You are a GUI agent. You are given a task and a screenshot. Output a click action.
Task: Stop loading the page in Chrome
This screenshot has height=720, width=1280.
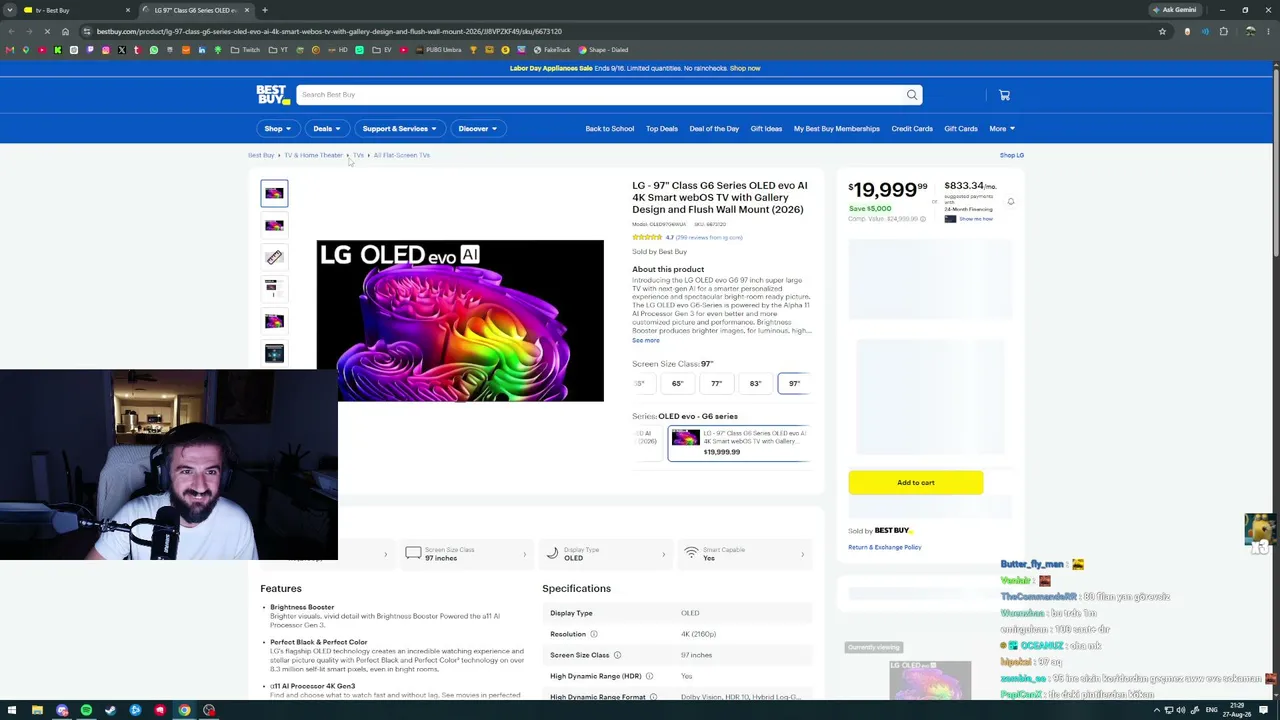click(47, 31)
